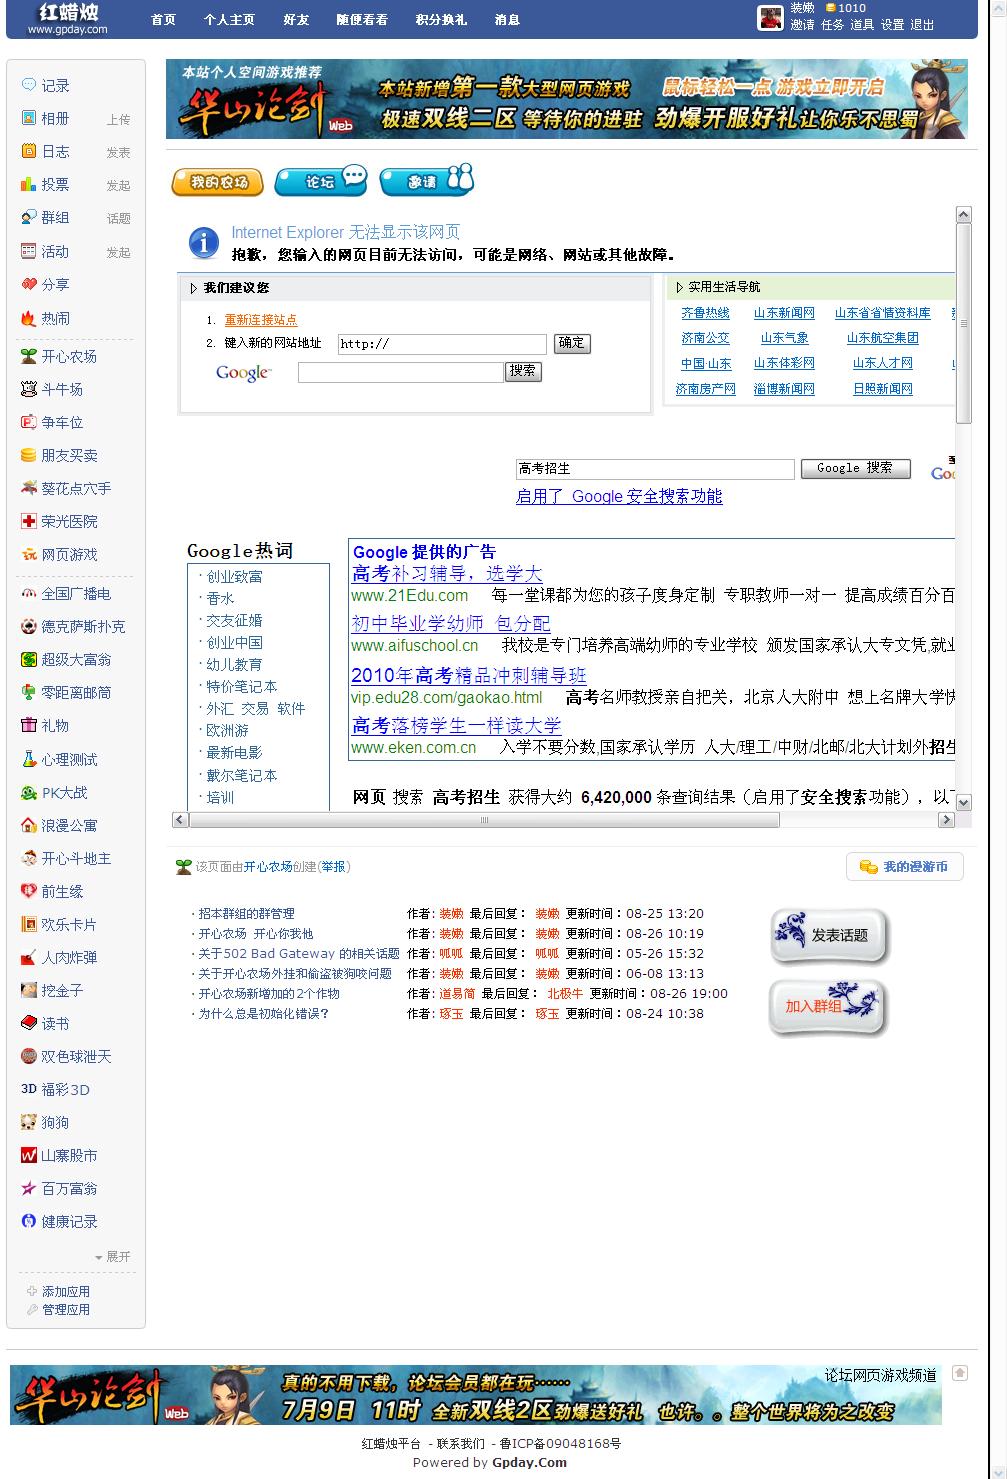The width and height of the screenshot is (1007, 1479).
Task: Click the 我的漫游币 button
Action: pos(905,867)
